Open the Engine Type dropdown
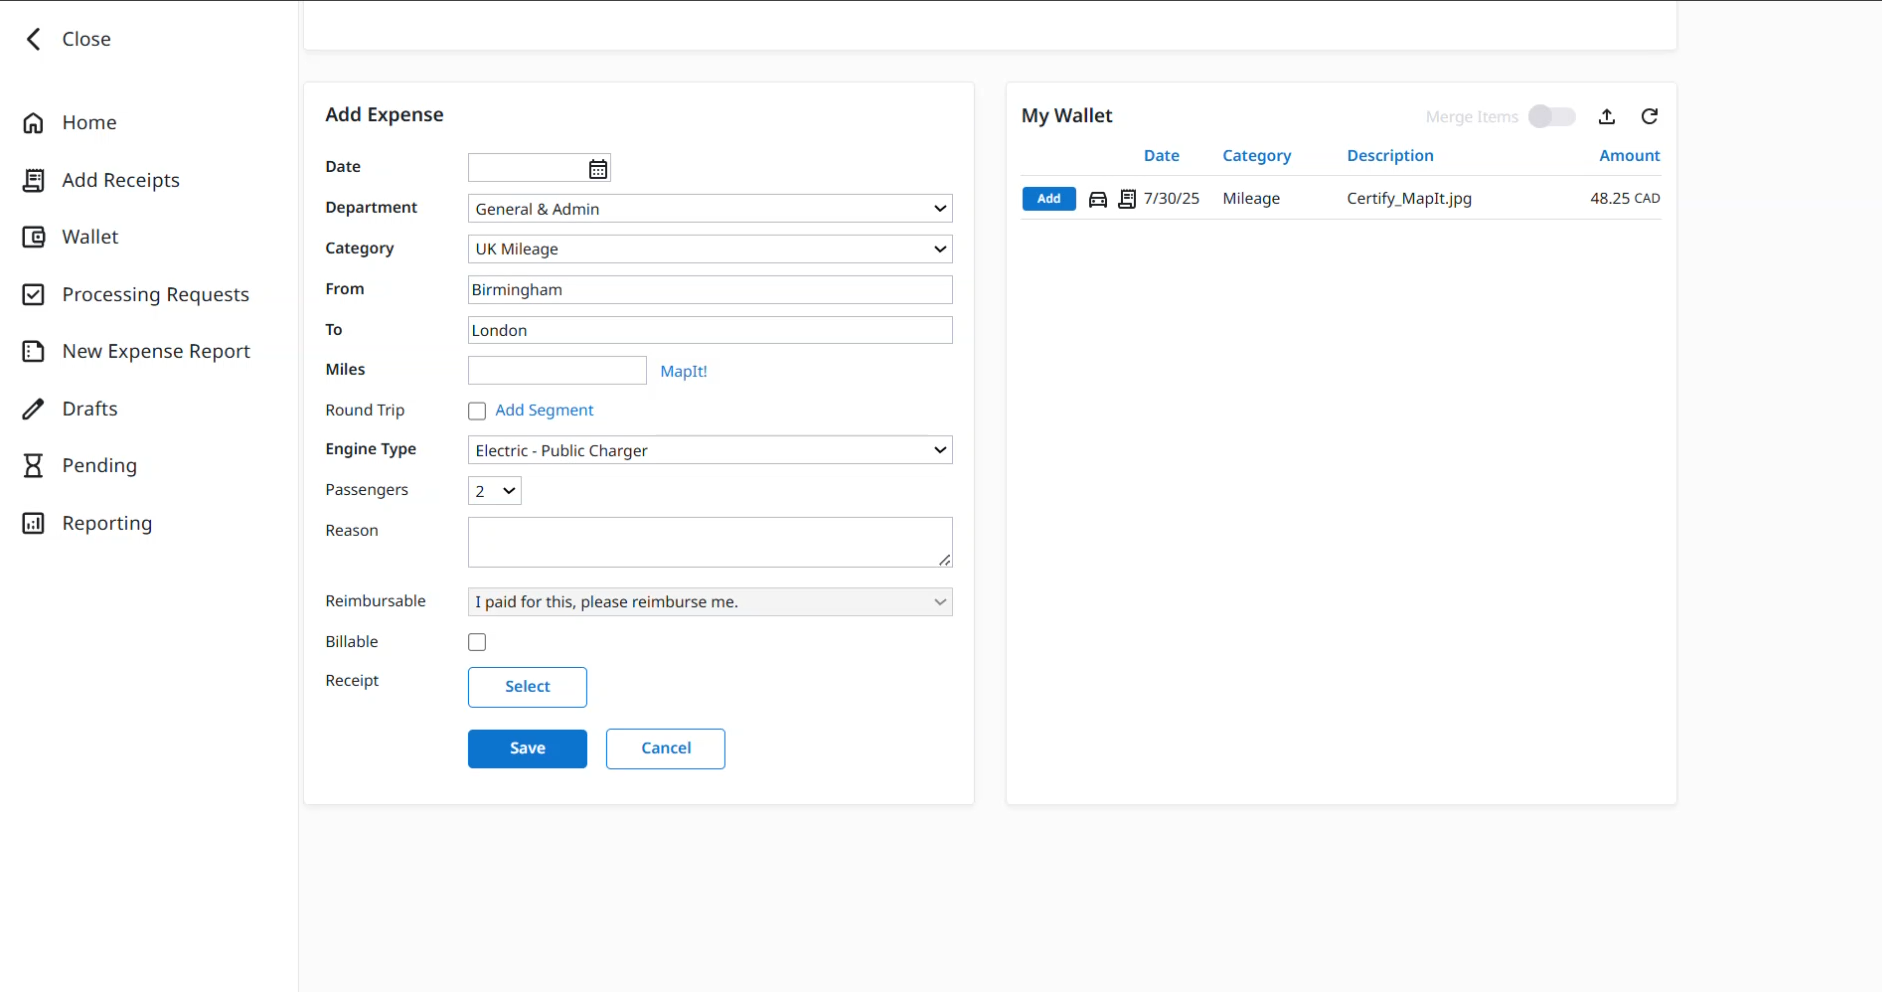Viewport: 1882px width, 992px height. click(709, 451)
